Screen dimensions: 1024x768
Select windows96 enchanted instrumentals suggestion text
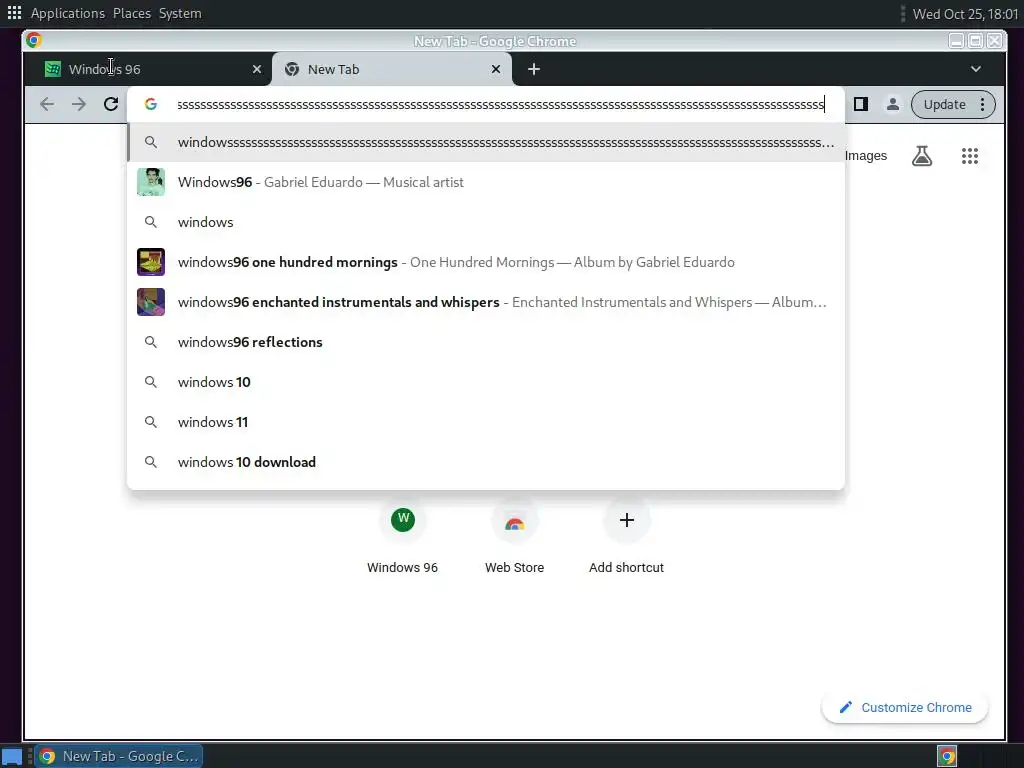pyautogui.click(x=502, y=302)
